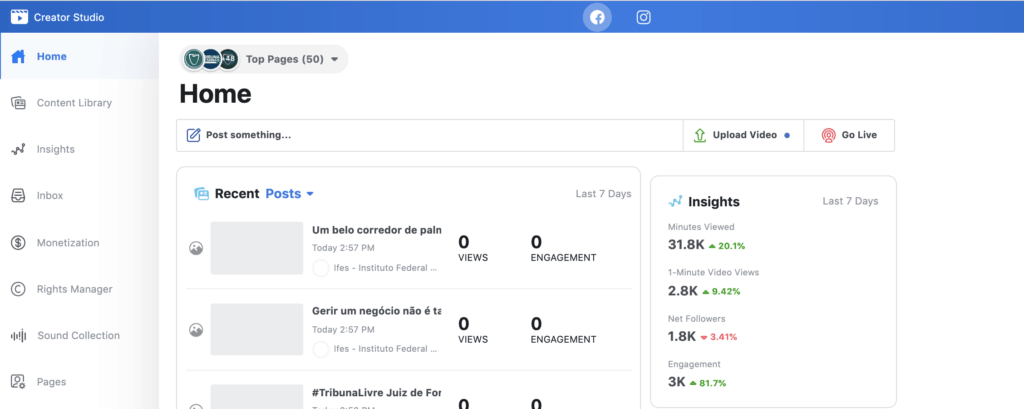Viewport: 1024px width, 409px height.
Task: Click the Minutes Viewed 31.8K value
Action: (686, 245)
